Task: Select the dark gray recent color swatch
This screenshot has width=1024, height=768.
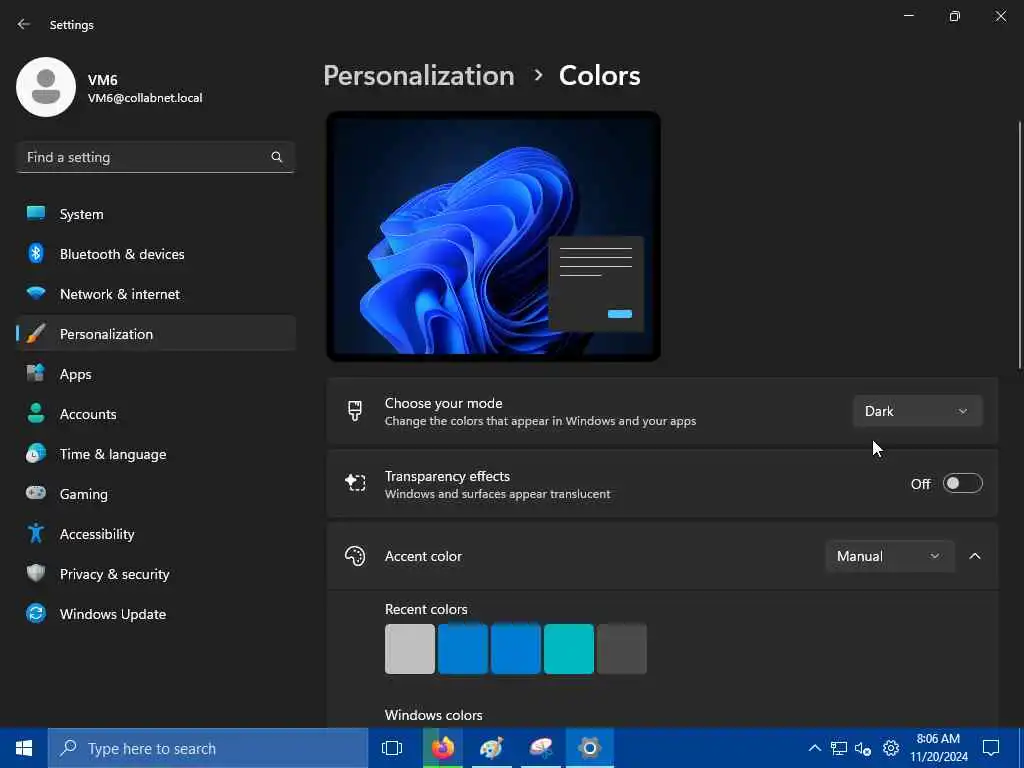Action: click(x=622, y=648)
